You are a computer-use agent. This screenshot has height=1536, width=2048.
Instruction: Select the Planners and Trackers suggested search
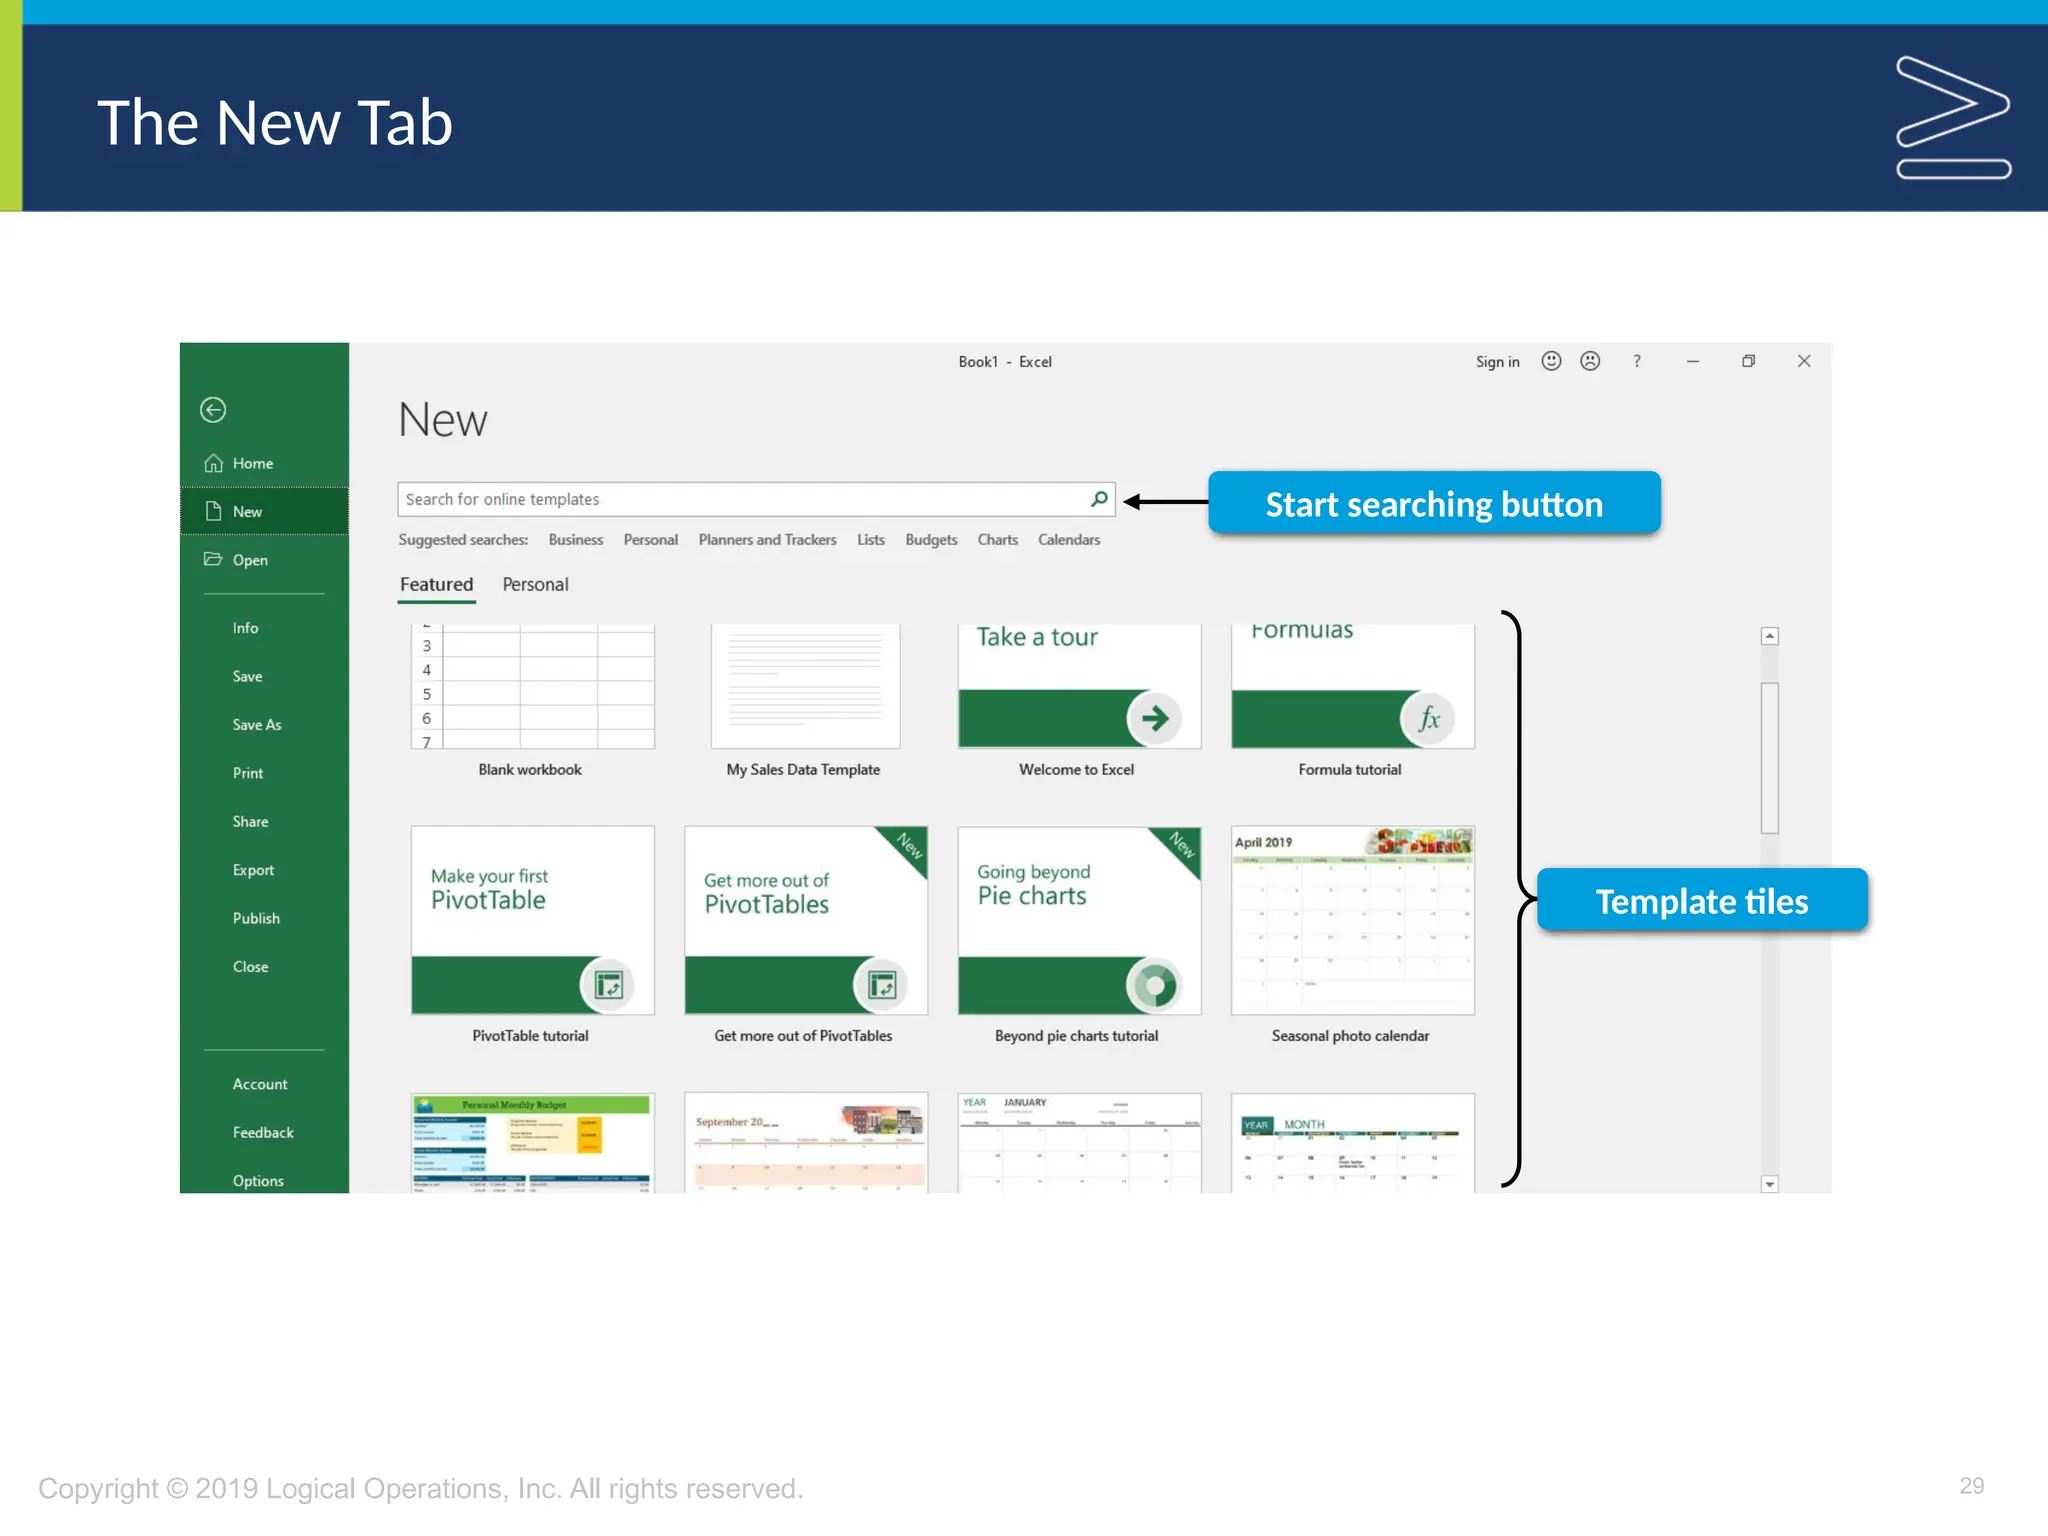767,540
